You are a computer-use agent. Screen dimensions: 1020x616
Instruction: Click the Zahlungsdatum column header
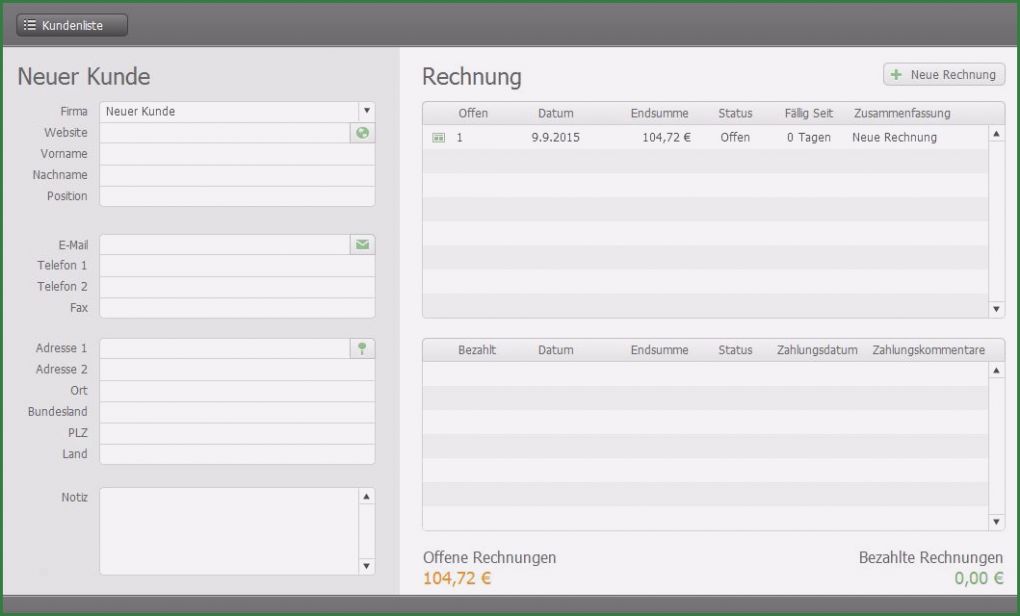tap(816, 350)
